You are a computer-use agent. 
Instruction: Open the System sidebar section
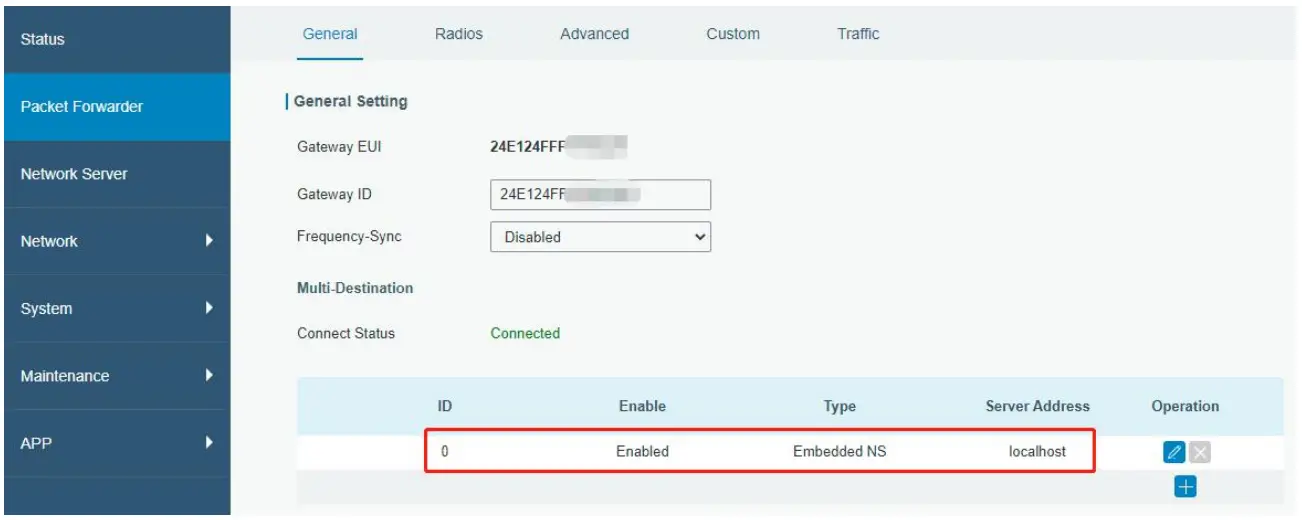click(116, 308)
